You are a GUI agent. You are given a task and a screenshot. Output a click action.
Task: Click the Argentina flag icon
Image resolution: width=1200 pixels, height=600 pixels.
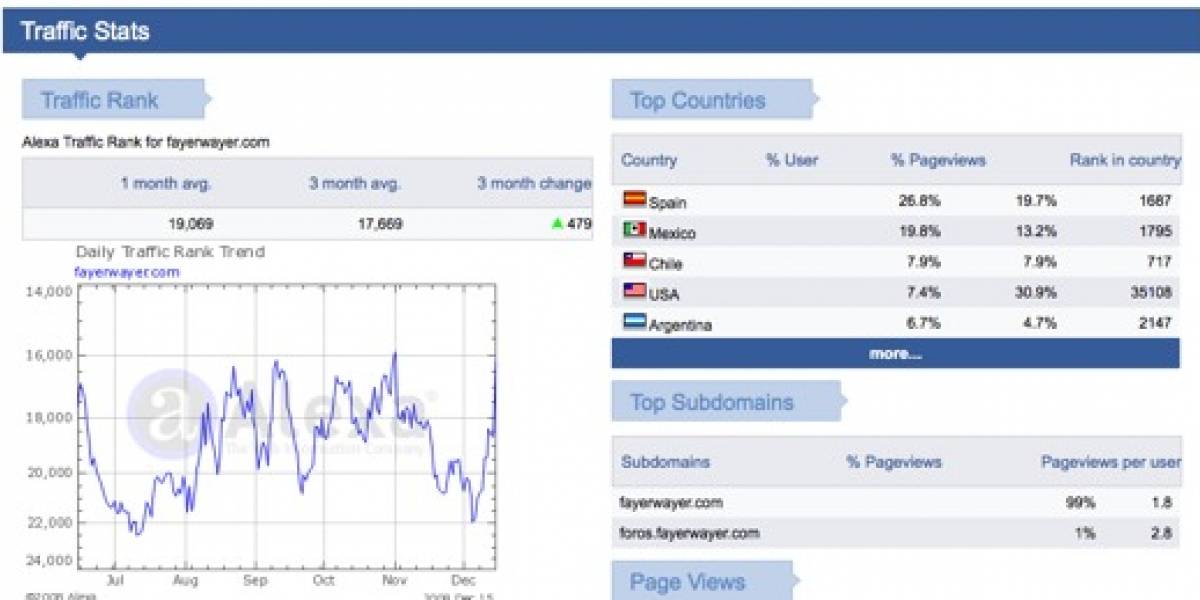(634, 322)
